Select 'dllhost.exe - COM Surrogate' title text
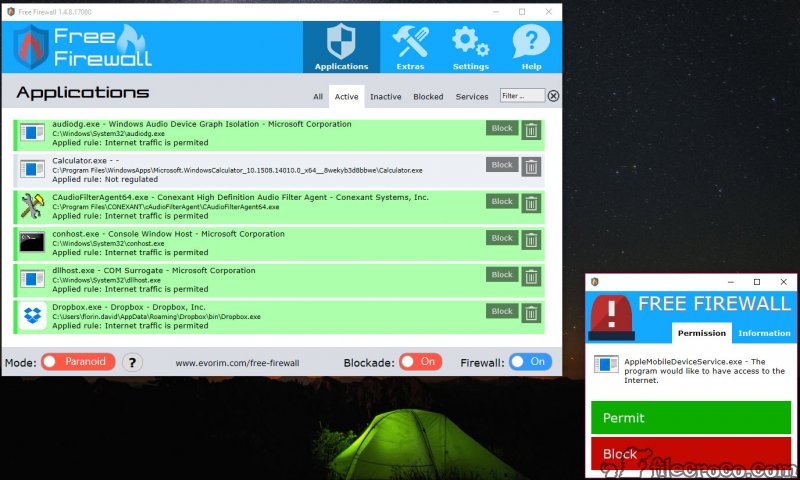 click(x=108, y=270)
